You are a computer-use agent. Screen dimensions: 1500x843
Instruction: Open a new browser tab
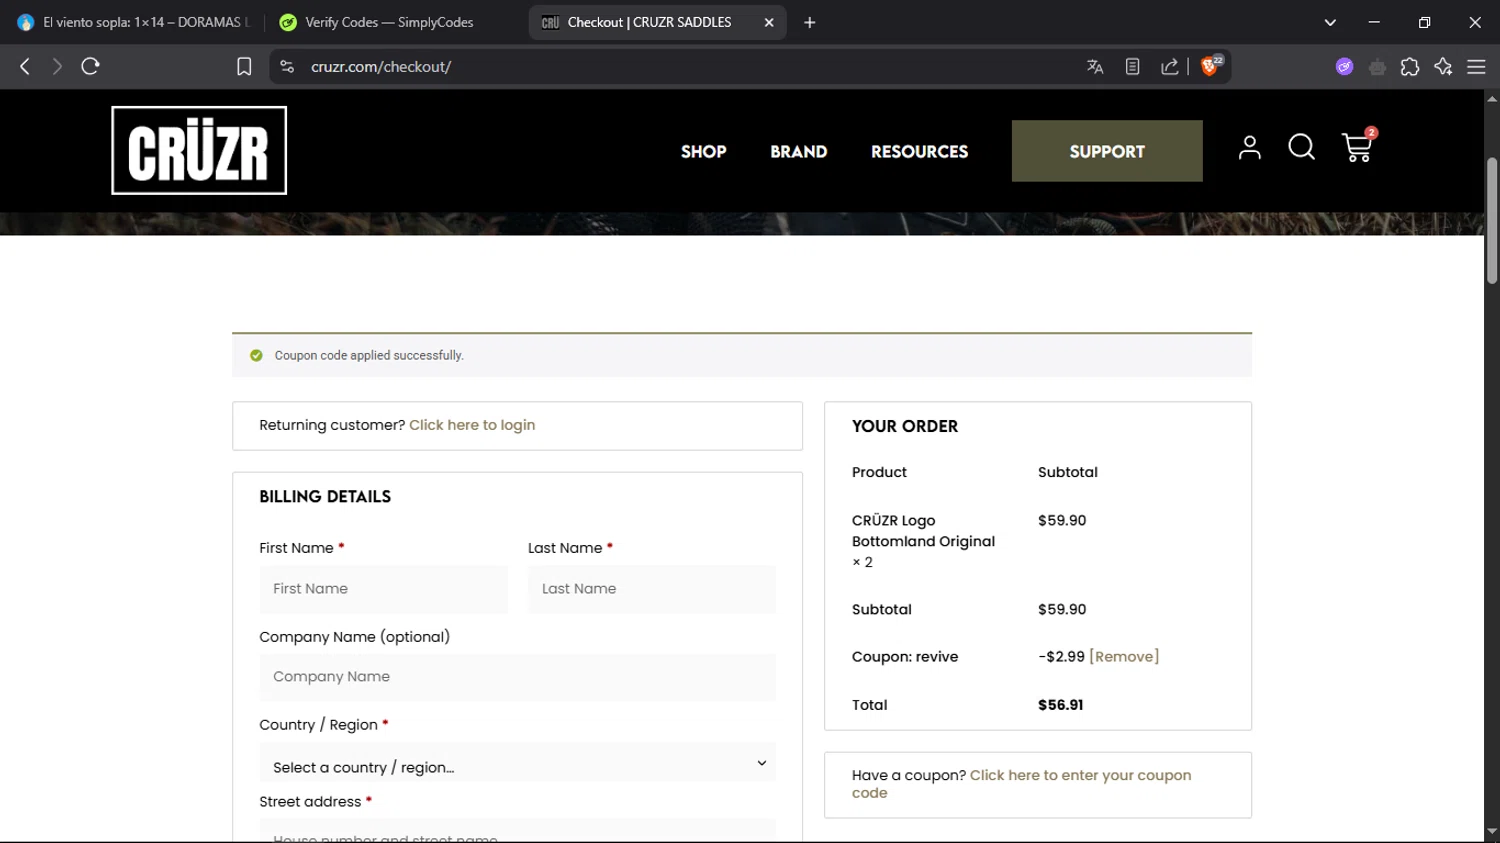810,22
